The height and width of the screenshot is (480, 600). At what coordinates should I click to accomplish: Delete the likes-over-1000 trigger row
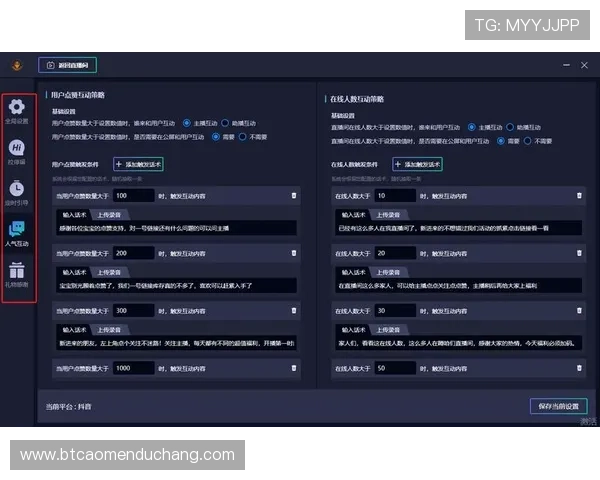[x=294, y=368]
